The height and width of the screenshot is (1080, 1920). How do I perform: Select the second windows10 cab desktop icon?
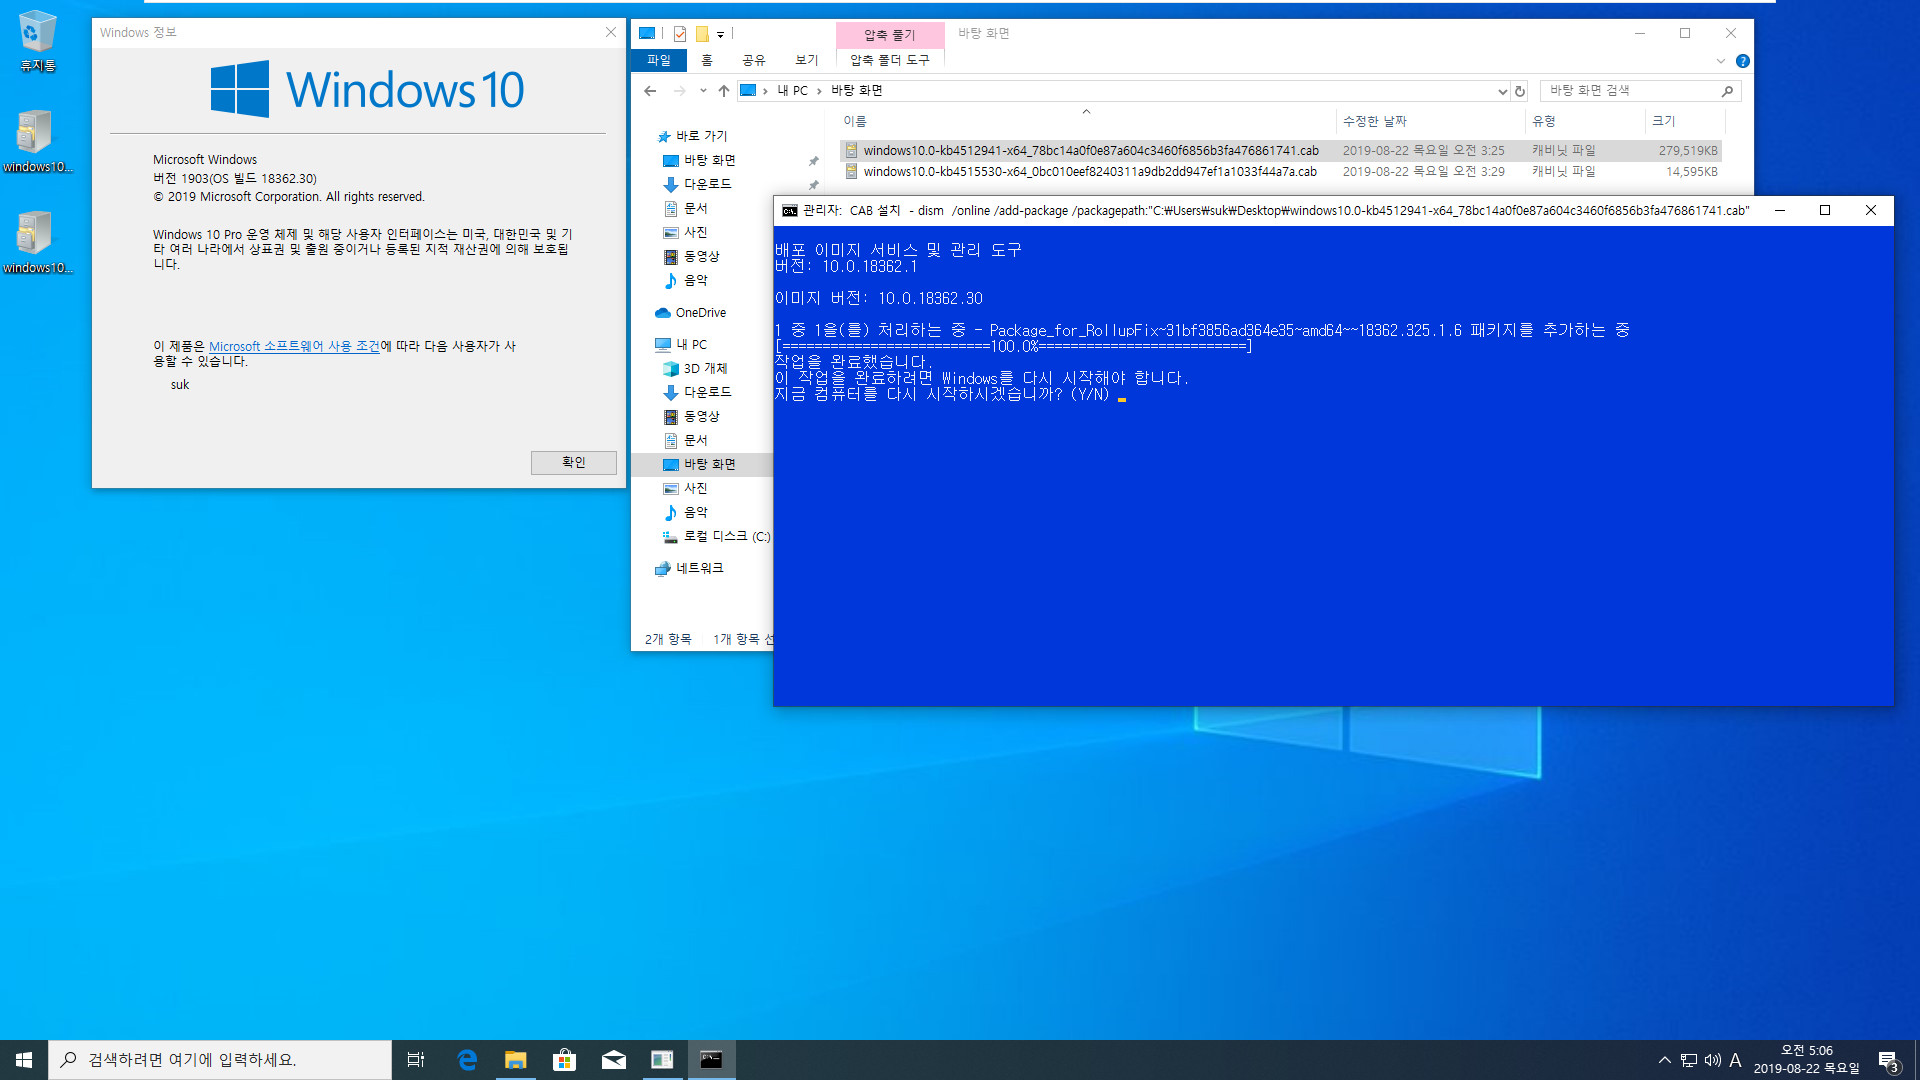37,242
